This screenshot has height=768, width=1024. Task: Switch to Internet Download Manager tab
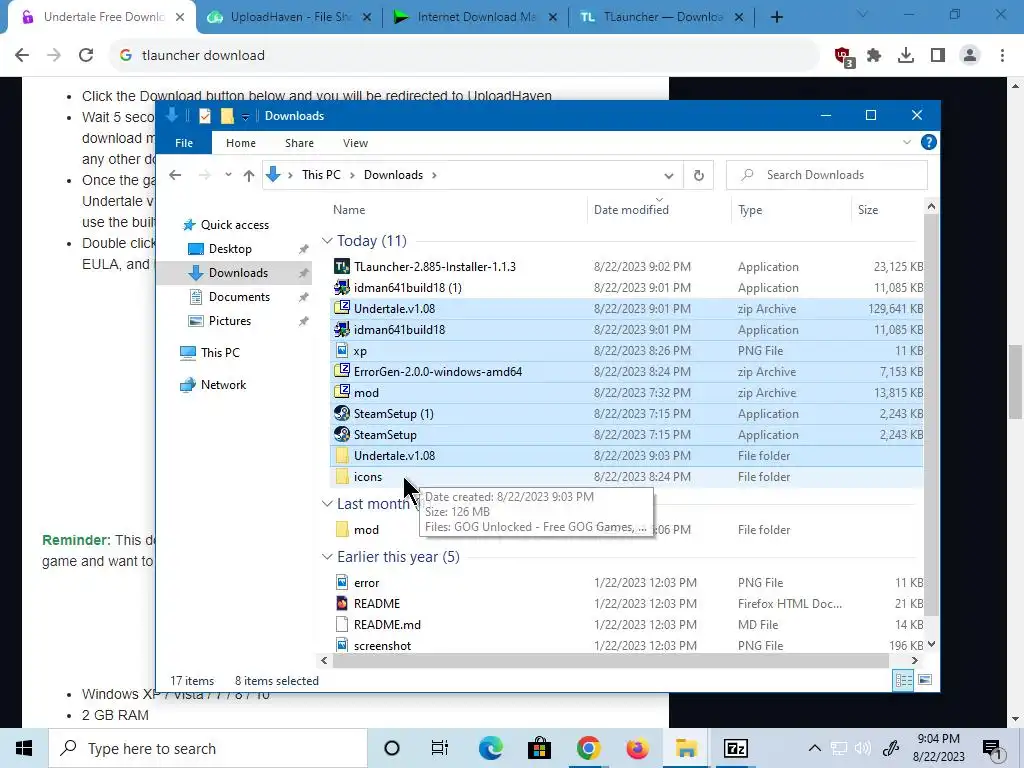(475, 17)
